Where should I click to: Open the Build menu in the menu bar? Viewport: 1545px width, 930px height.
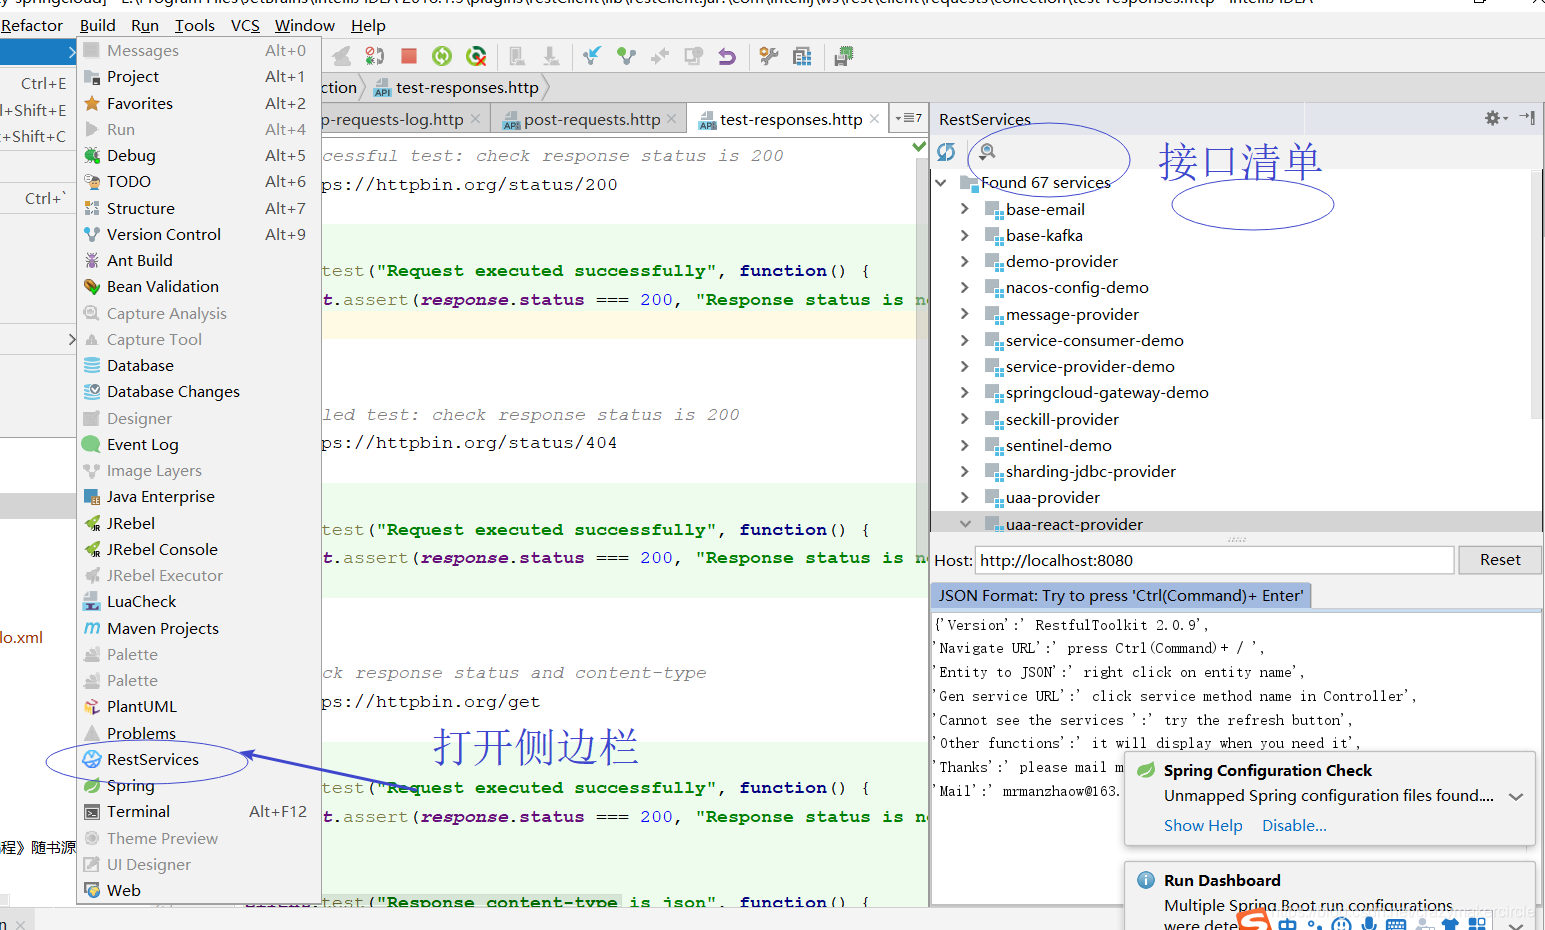(x=98, y=26)
